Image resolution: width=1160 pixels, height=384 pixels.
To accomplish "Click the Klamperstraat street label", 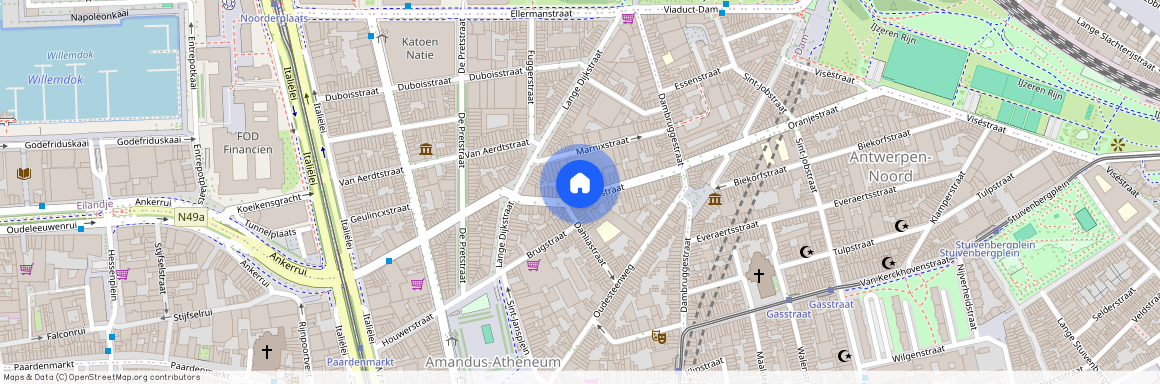I will (948, 197).
